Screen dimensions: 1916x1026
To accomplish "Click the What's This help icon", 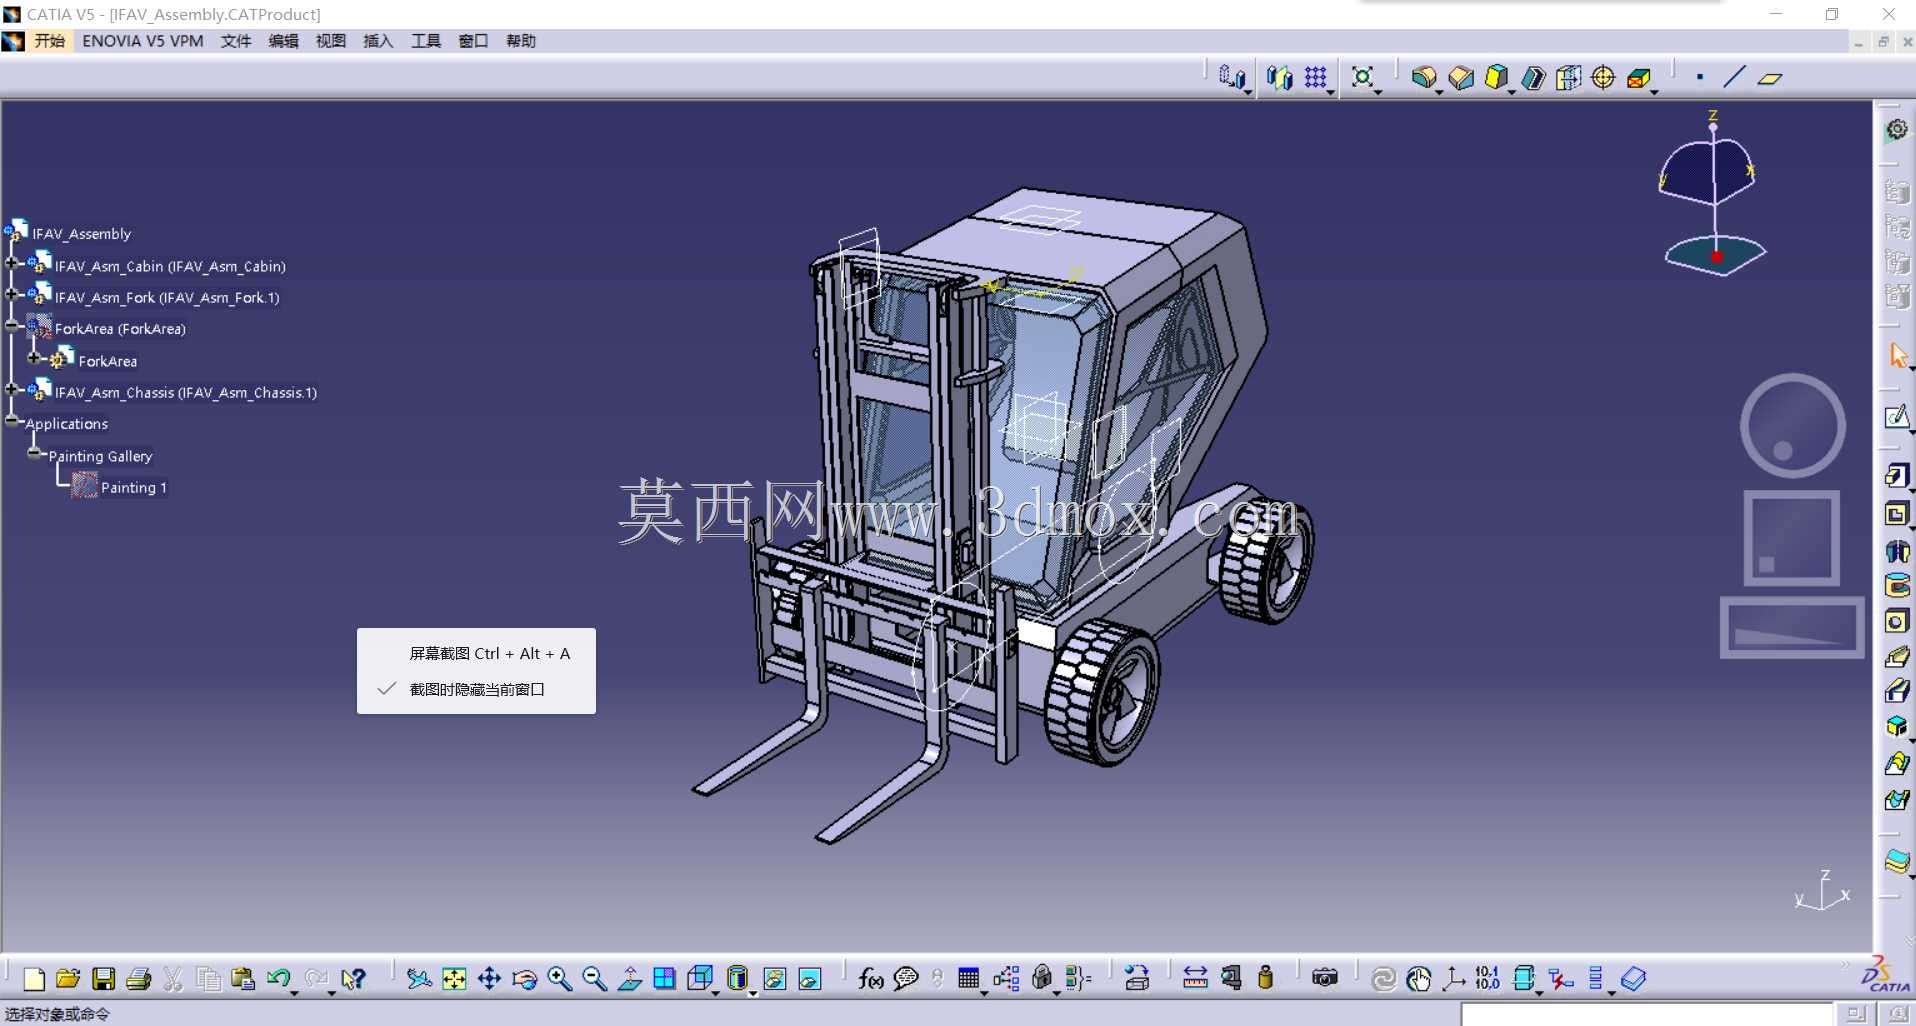I will (353, 979).
